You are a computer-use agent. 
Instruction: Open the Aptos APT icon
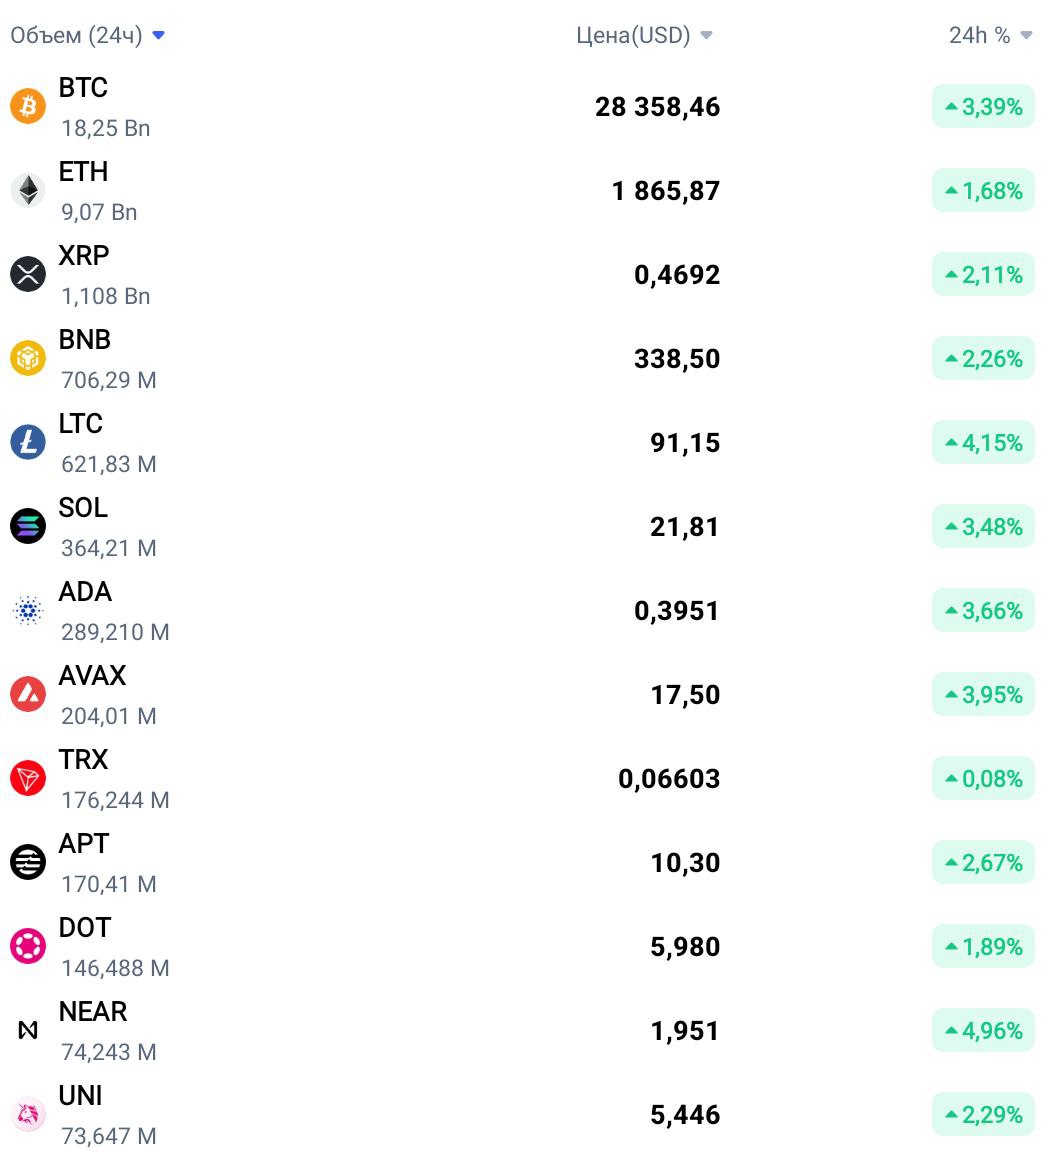pyautogui.click(x=28, y=863)
